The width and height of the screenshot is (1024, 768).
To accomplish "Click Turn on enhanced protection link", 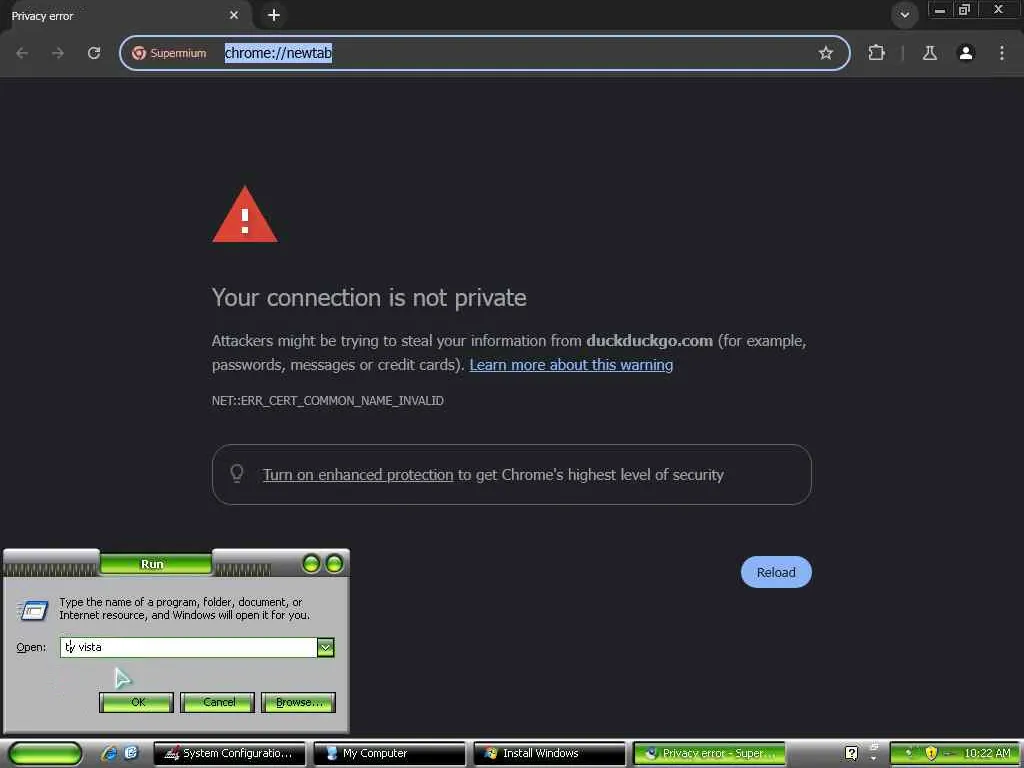I will click(358, 475).
